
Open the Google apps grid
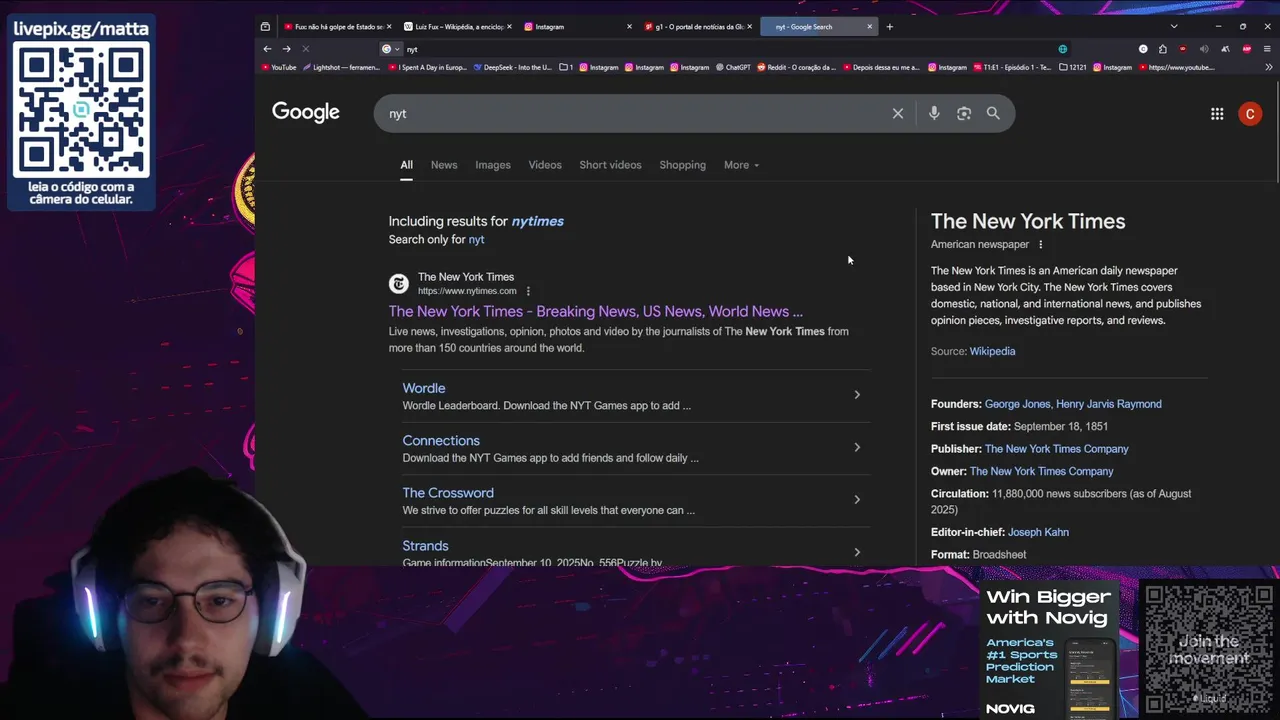[1217, 114]
